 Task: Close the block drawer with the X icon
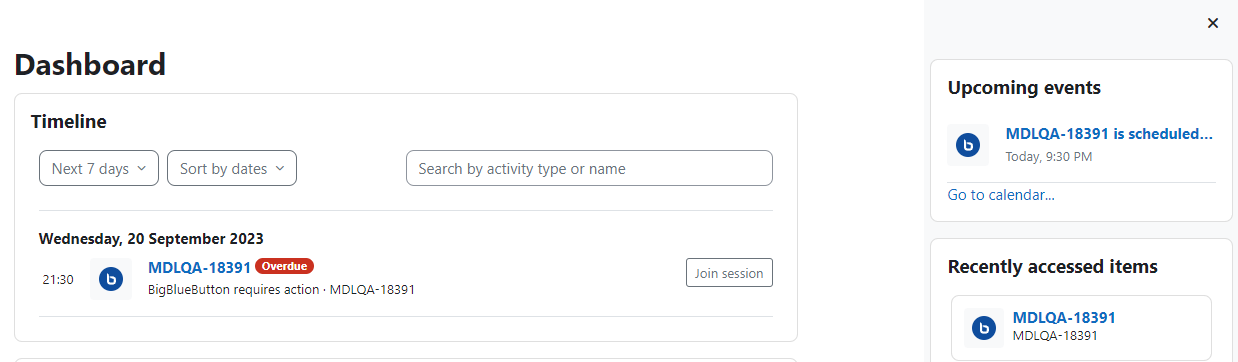1213,23
